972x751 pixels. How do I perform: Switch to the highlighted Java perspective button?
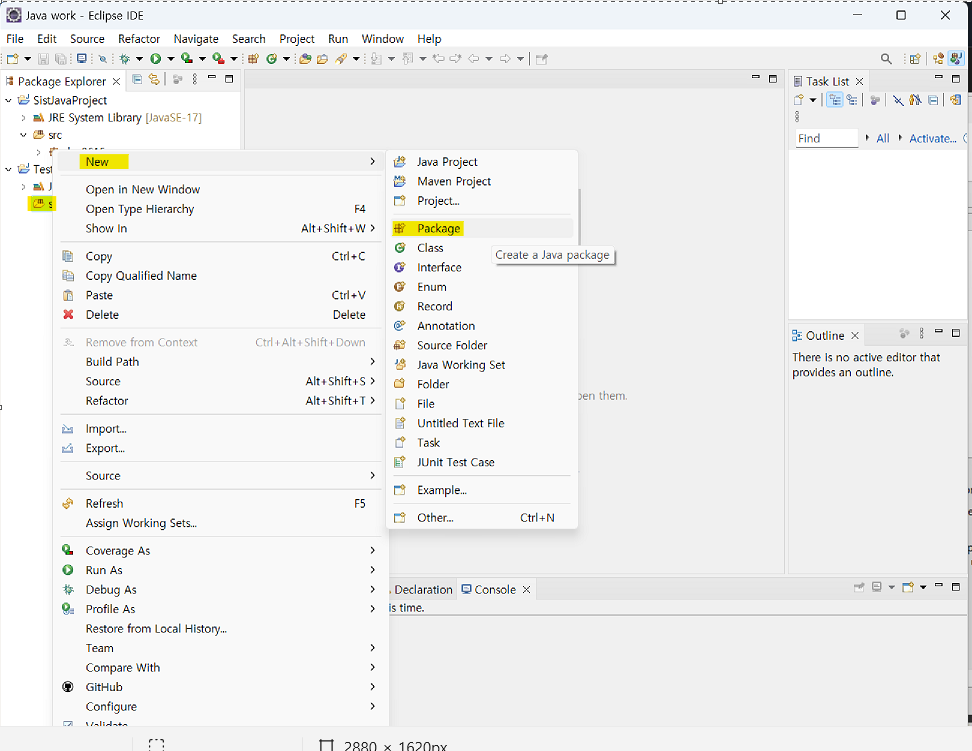pyautogui.click(x=957, y=58)
